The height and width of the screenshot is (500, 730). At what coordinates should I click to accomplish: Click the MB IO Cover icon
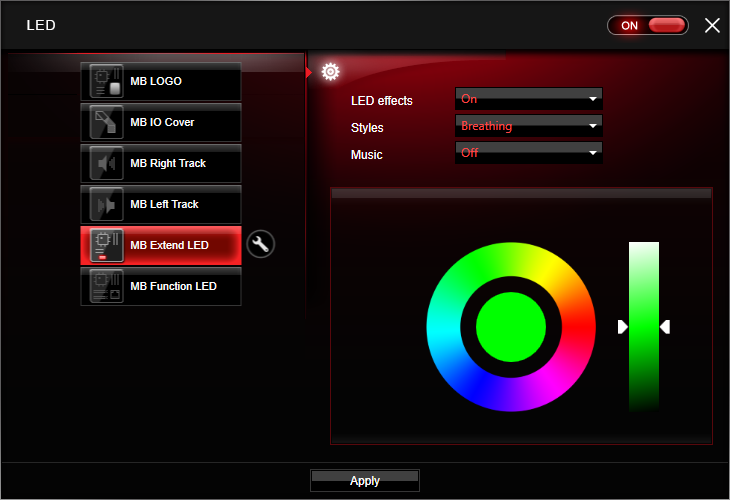(x=107, y=122)
